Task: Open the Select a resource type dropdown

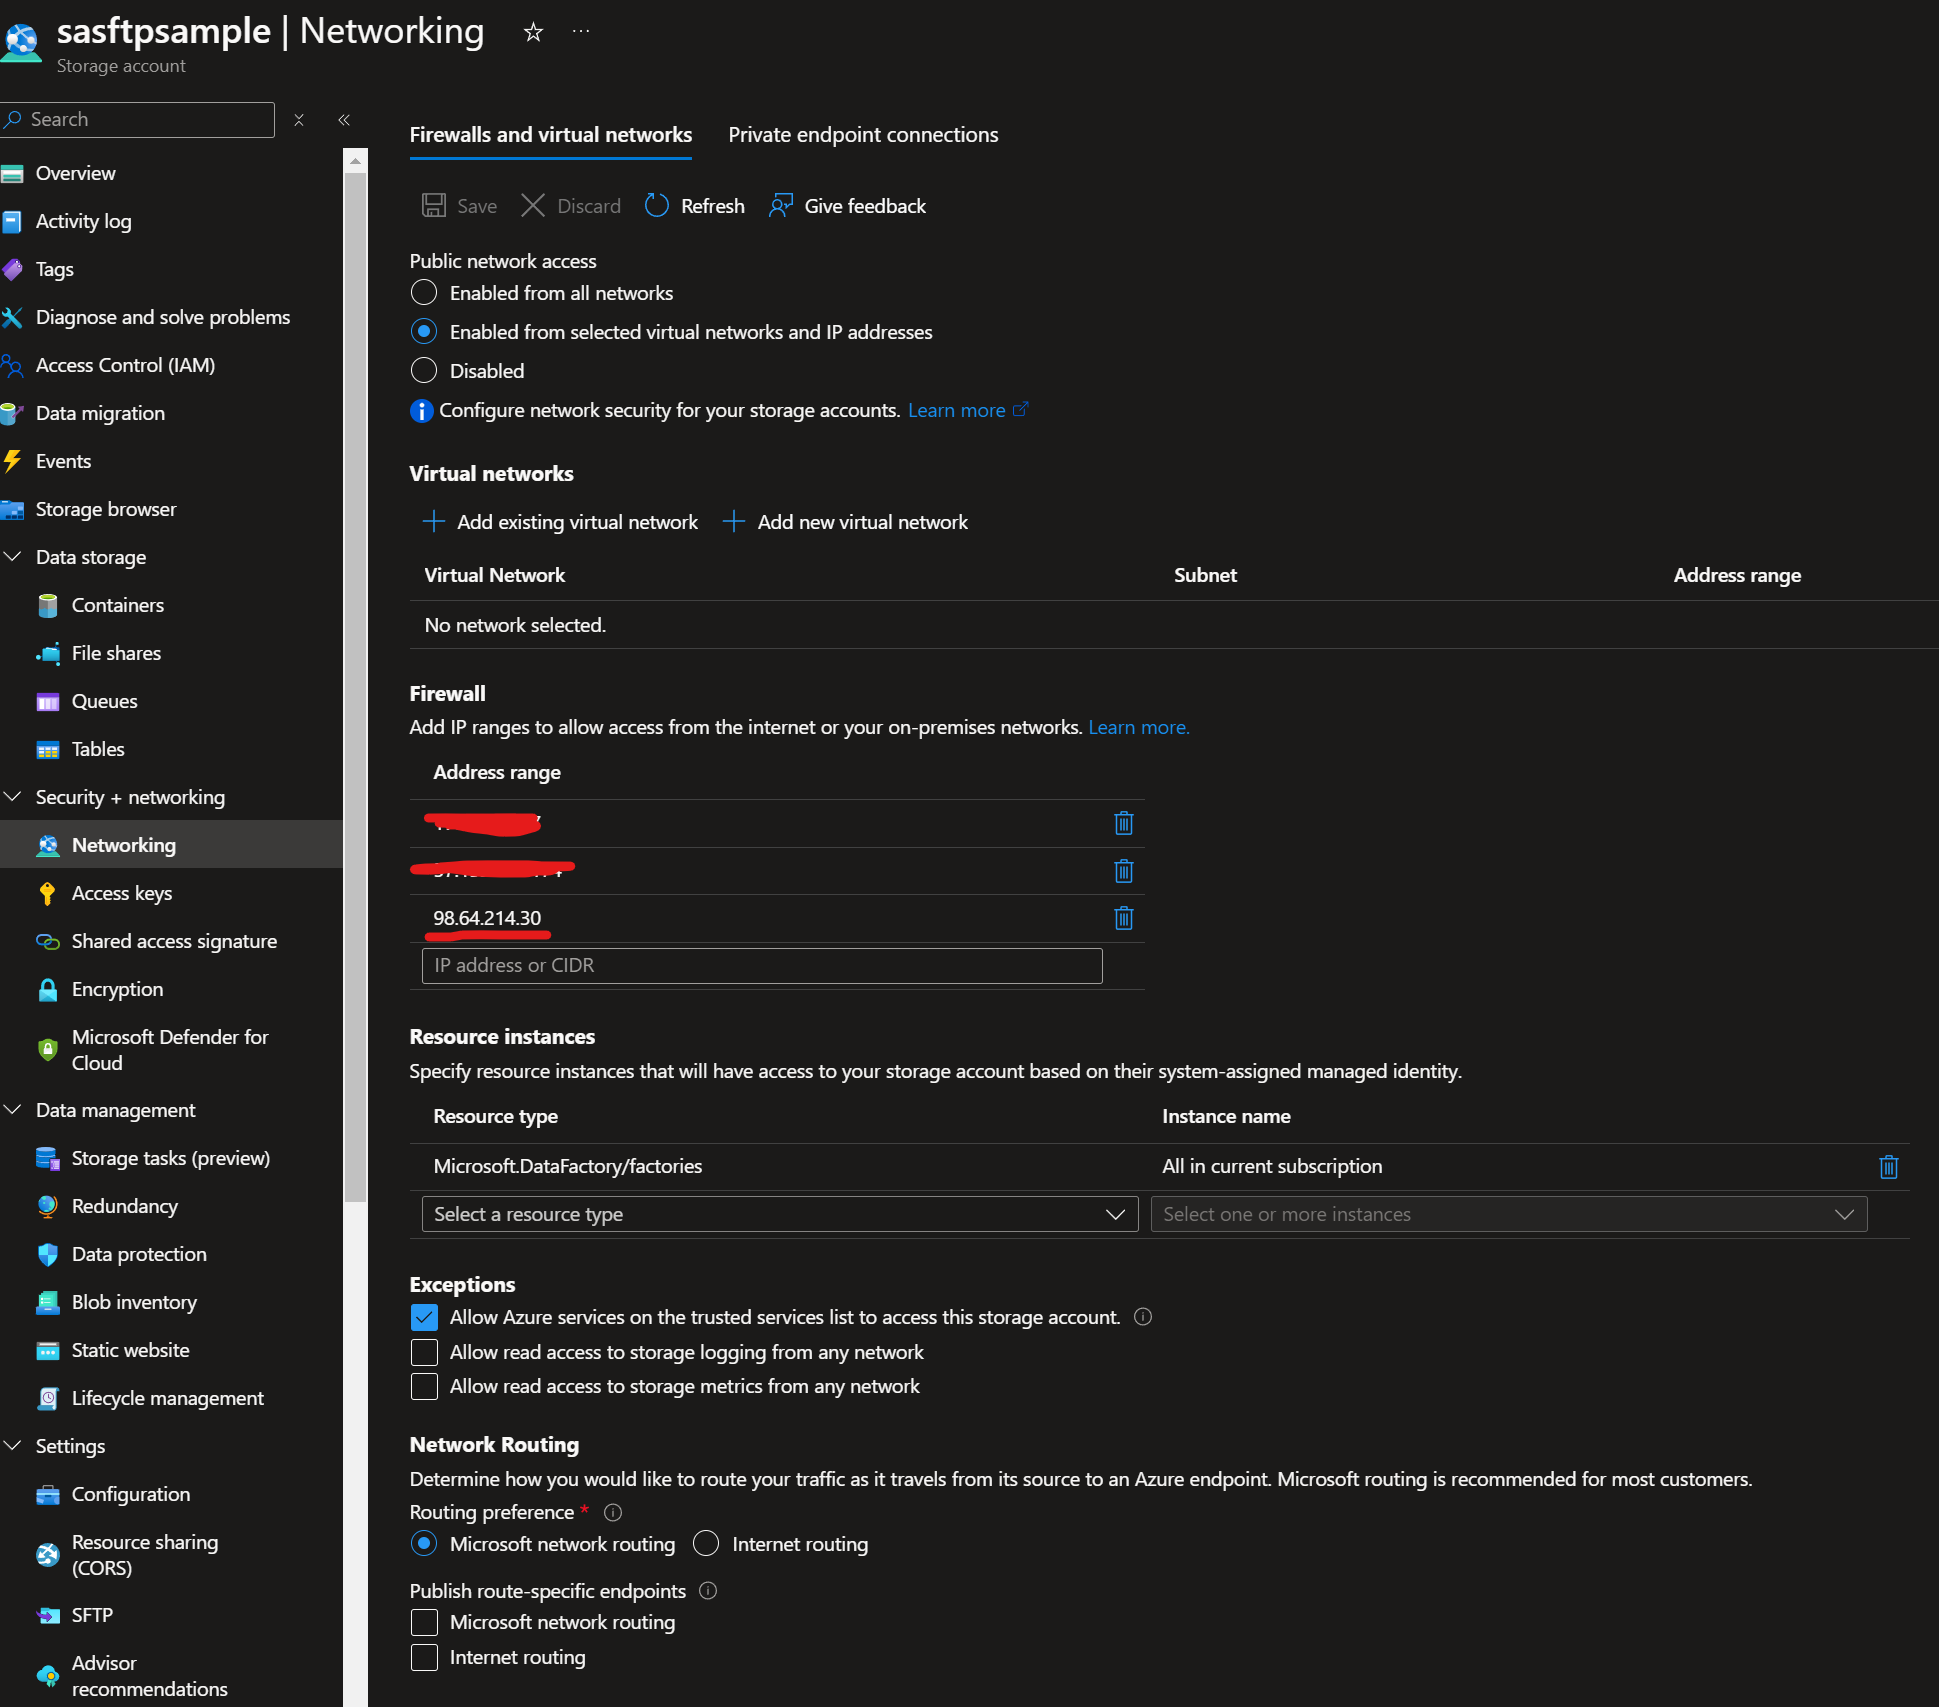Action: point(778,1213)
